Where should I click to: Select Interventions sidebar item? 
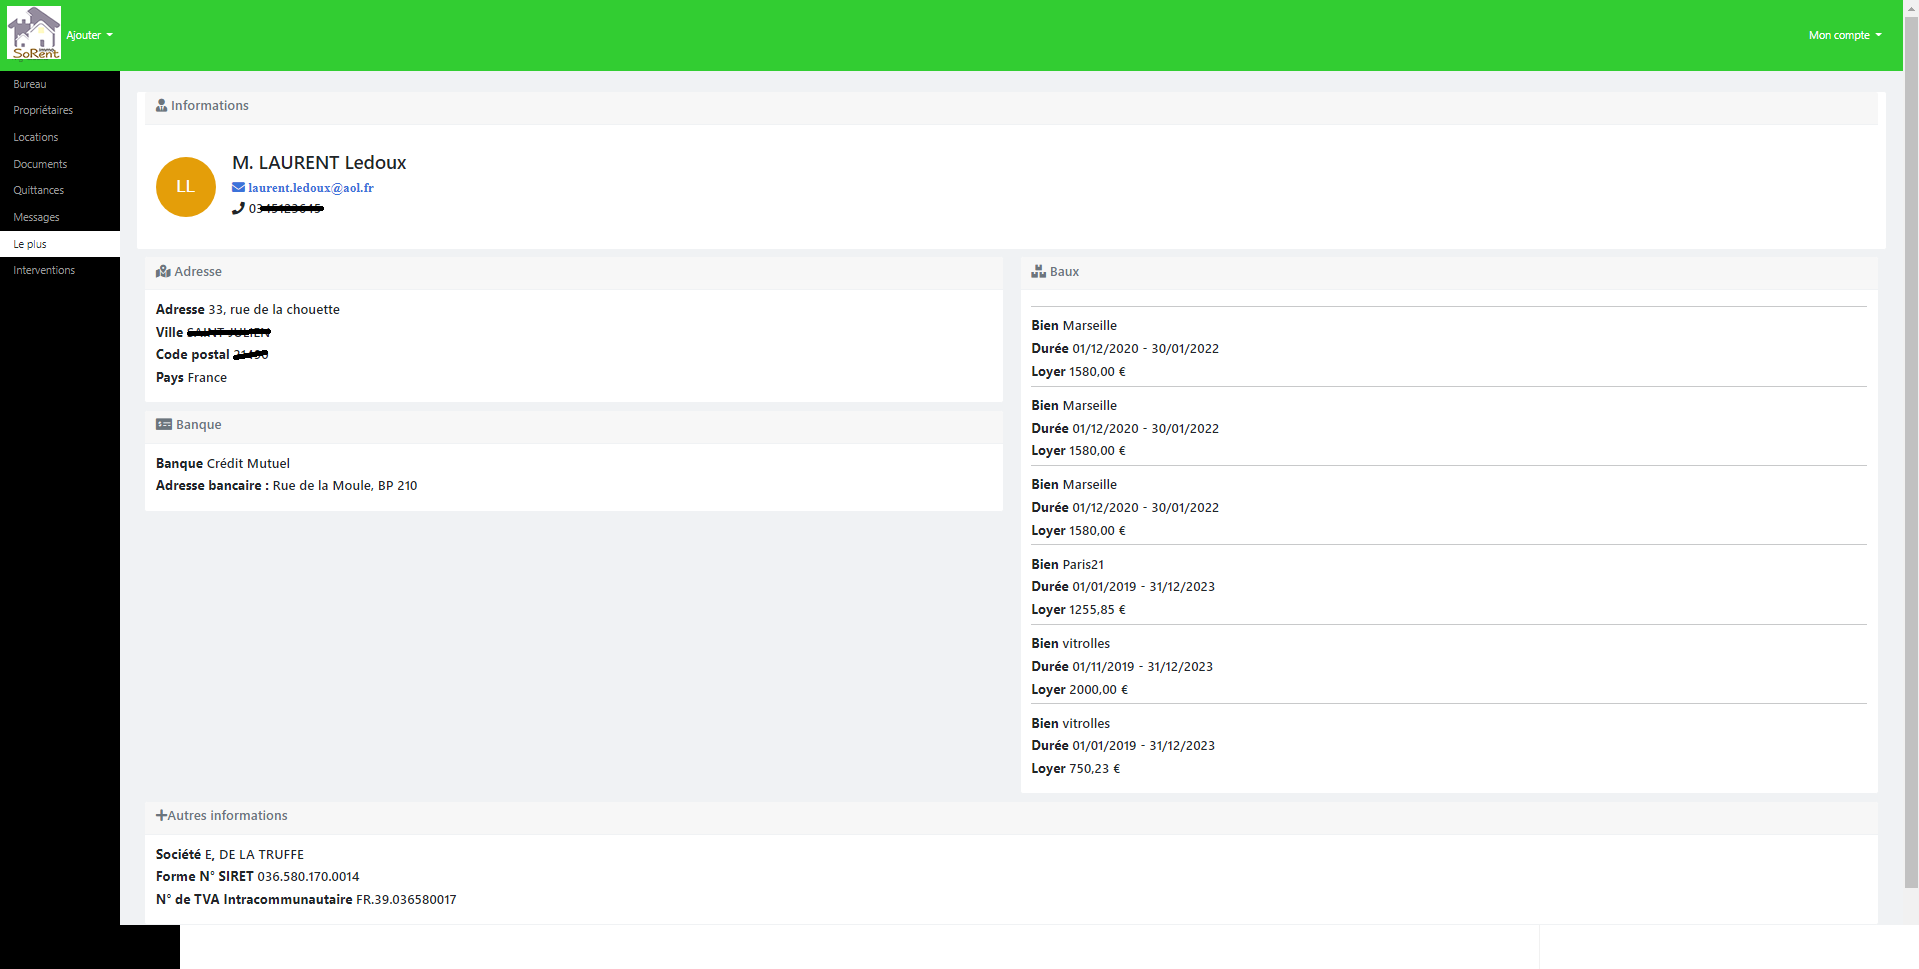(44, 270)
